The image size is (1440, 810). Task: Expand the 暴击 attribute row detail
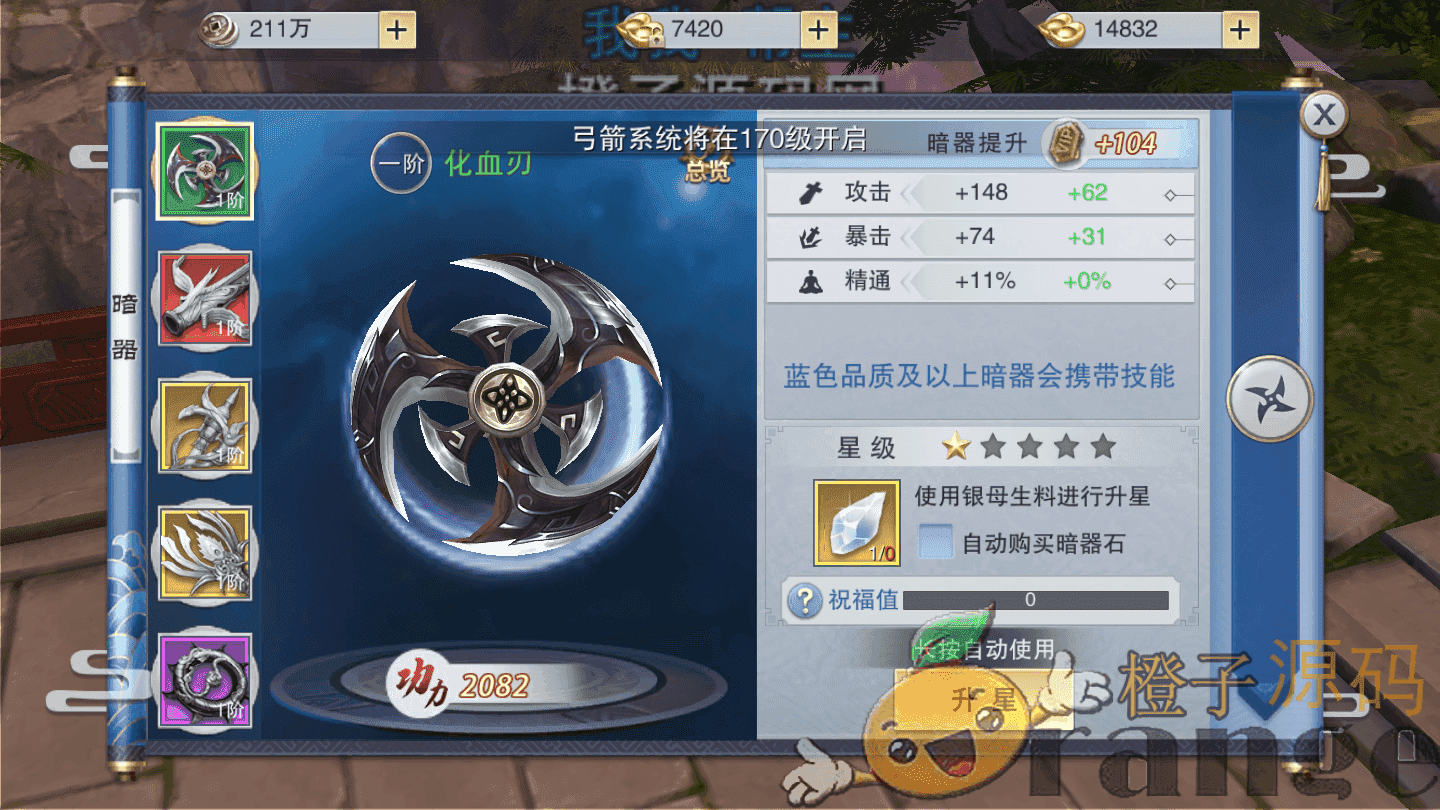[x=980, y=237]
